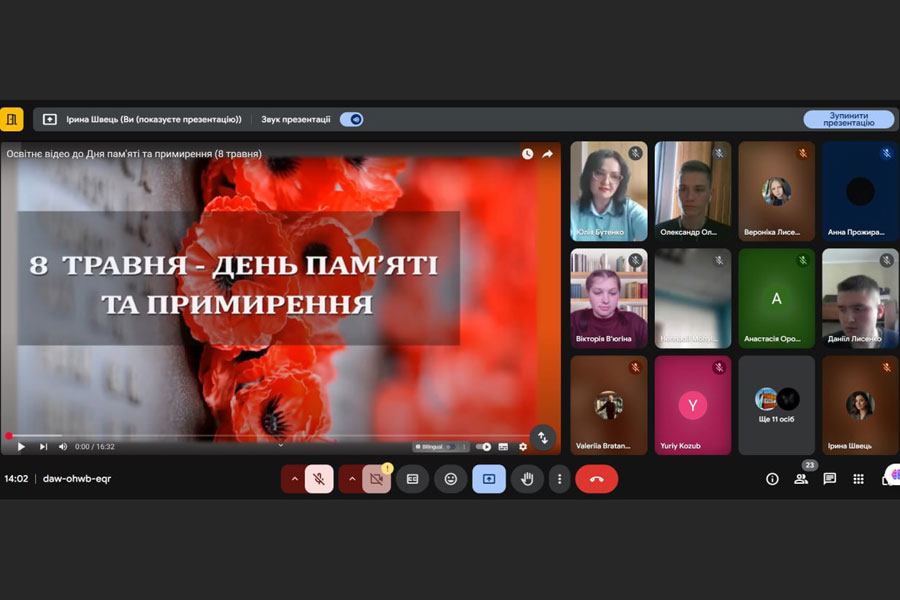Raise hand in the meeting
The height and width of the screenshot is (600, 900).
[x=527, y=479]
